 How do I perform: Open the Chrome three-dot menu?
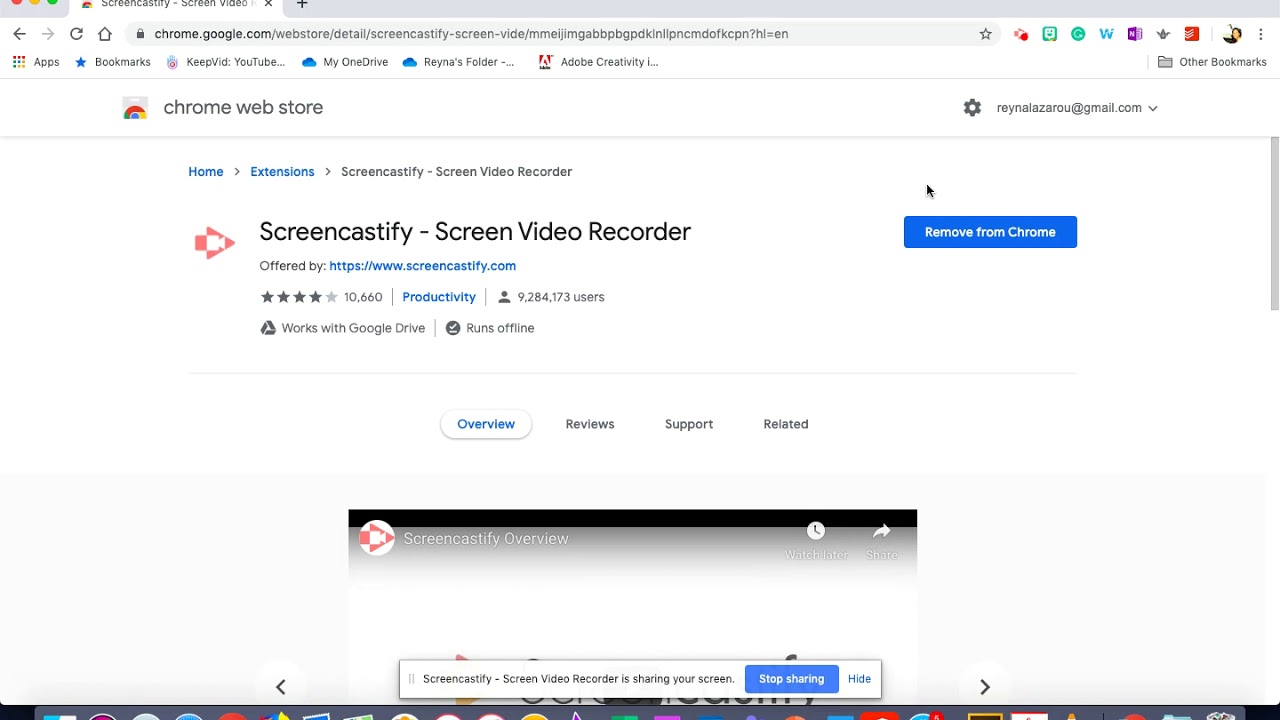[1261, 34]
